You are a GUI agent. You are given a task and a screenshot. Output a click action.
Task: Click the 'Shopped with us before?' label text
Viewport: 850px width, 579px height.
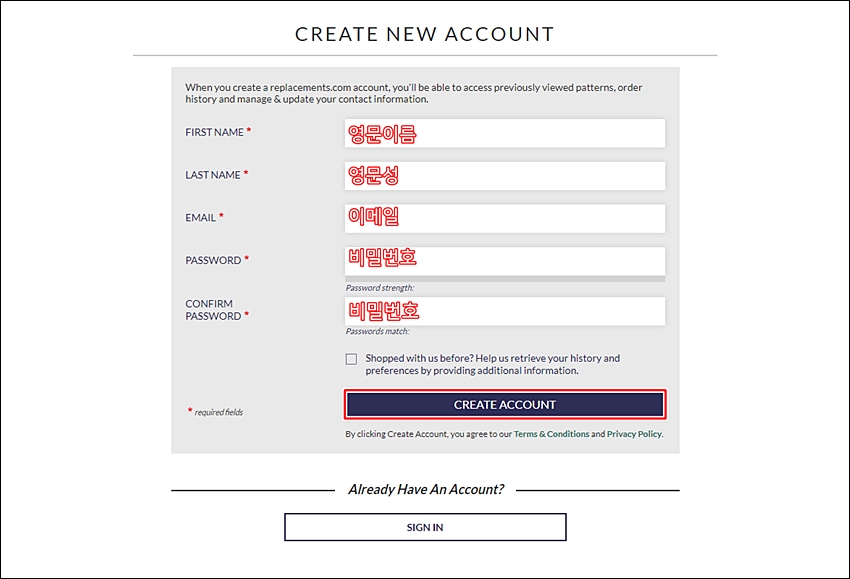tap(492, 364)
